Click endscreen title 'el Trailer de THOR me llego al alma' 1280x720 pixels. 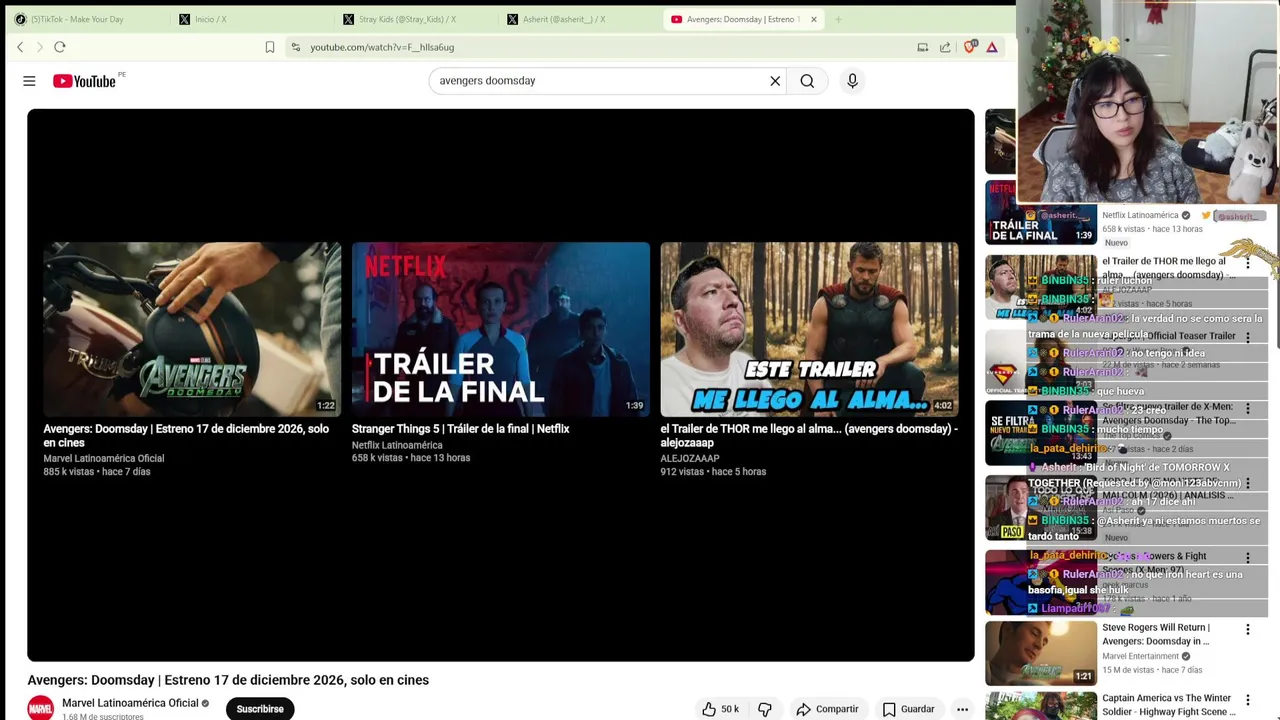[809, 436]
